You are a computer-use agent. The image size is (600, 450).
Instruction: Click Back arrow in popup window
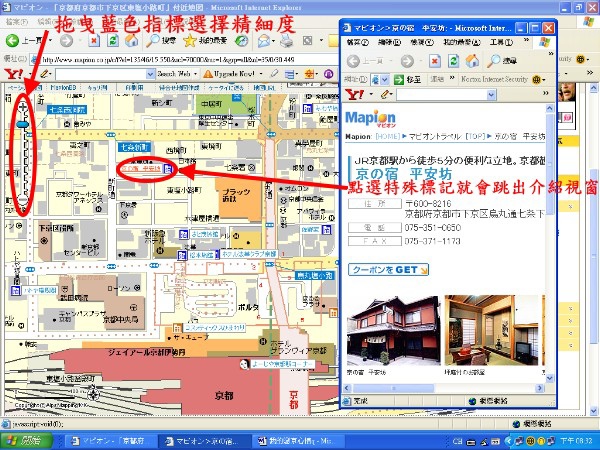click(x=353, y=61)
